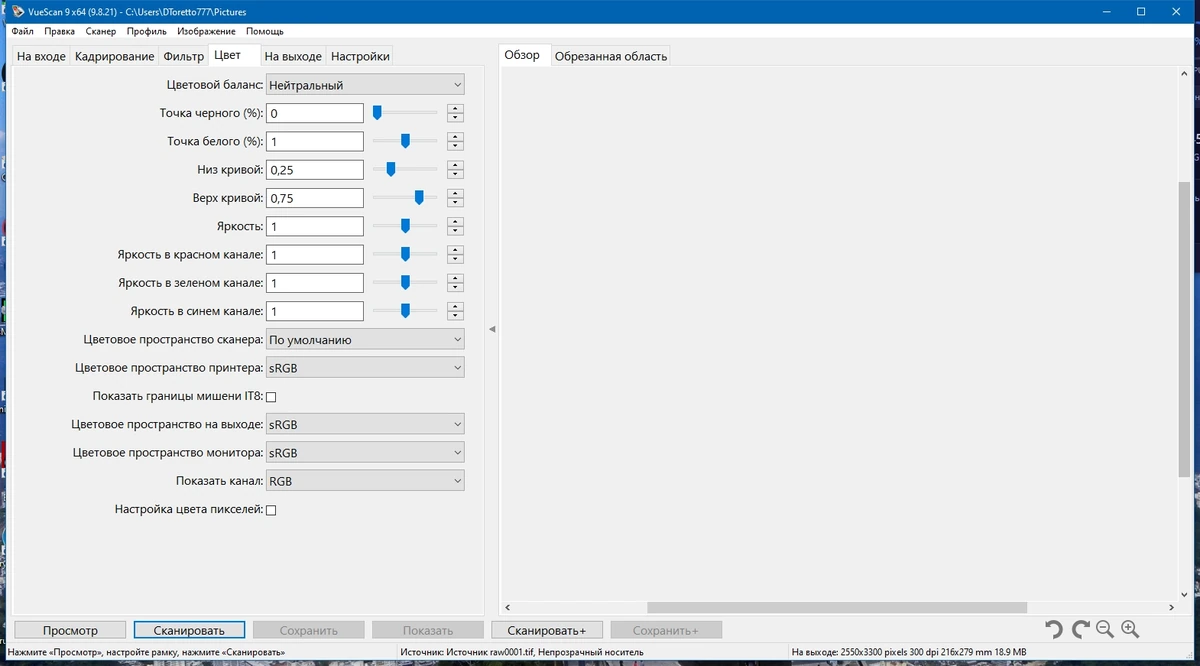Increase Яркость with up spinner
This screenshot has width=1200, height=666.
456,222
